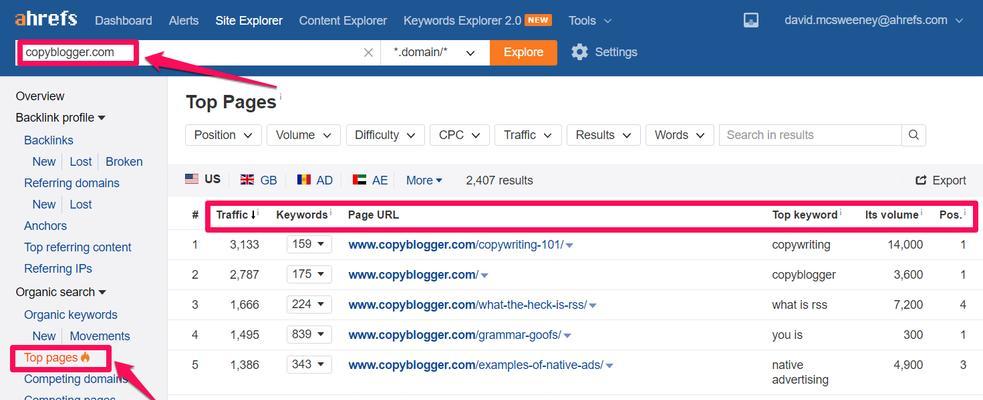Open the Position filter dropdown

point(223,135)
